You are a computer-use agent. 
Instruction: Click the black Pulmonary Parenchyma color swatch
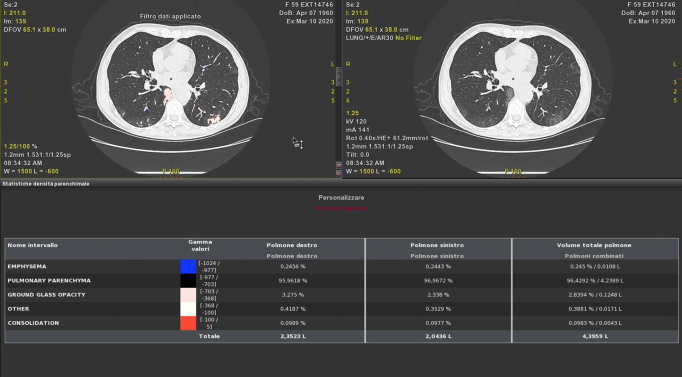188,280
